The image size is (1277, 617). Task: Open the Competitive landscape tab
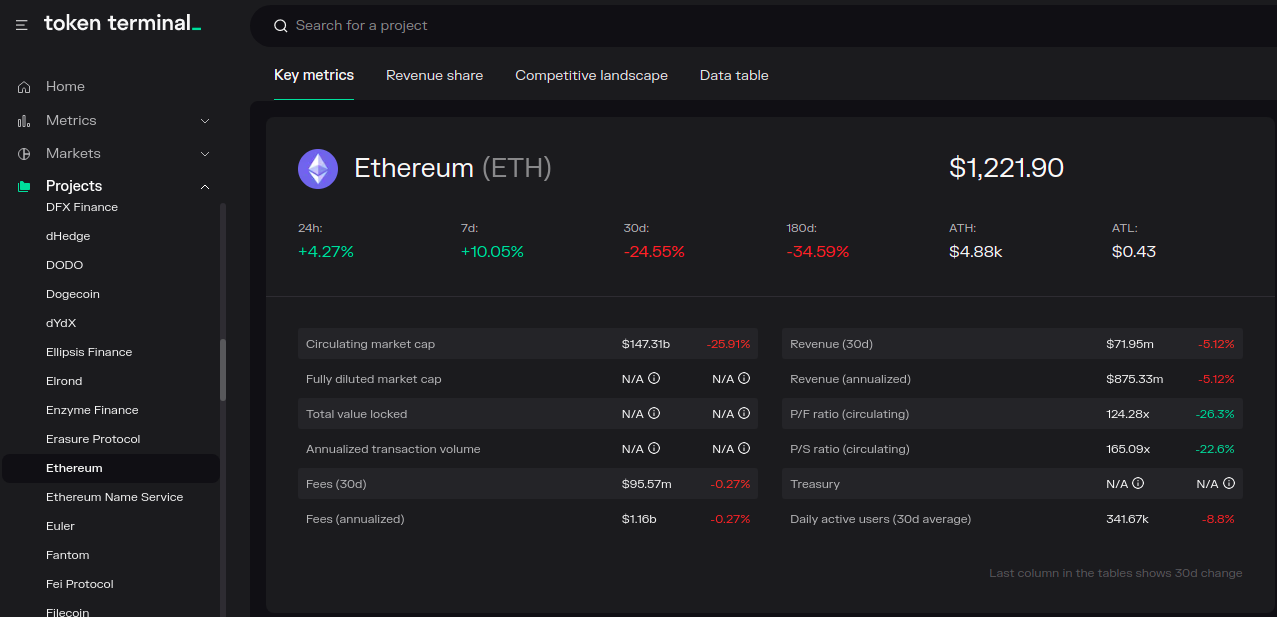click(591, 75)
